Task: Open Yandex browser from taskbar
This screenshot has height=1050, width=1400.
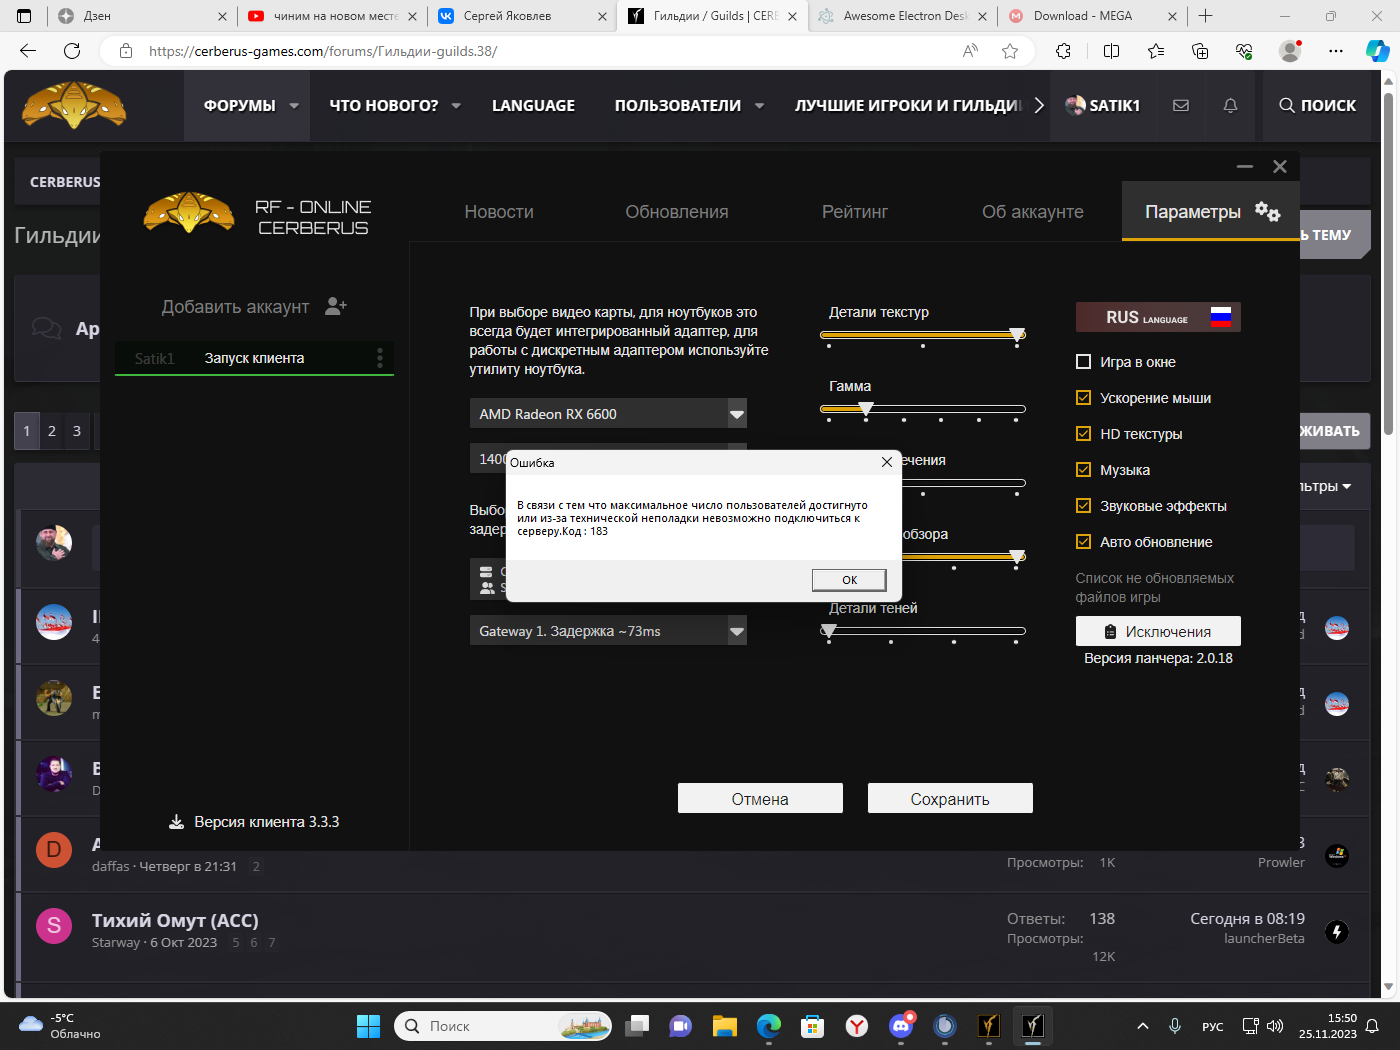Action: pos(857,1026)
